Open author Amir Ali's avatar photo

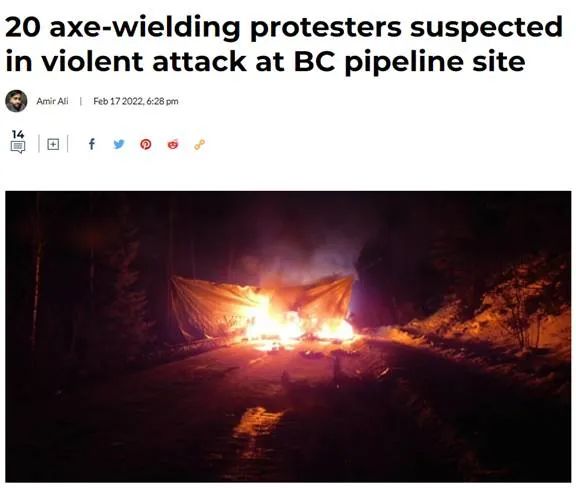coord(16,101)
